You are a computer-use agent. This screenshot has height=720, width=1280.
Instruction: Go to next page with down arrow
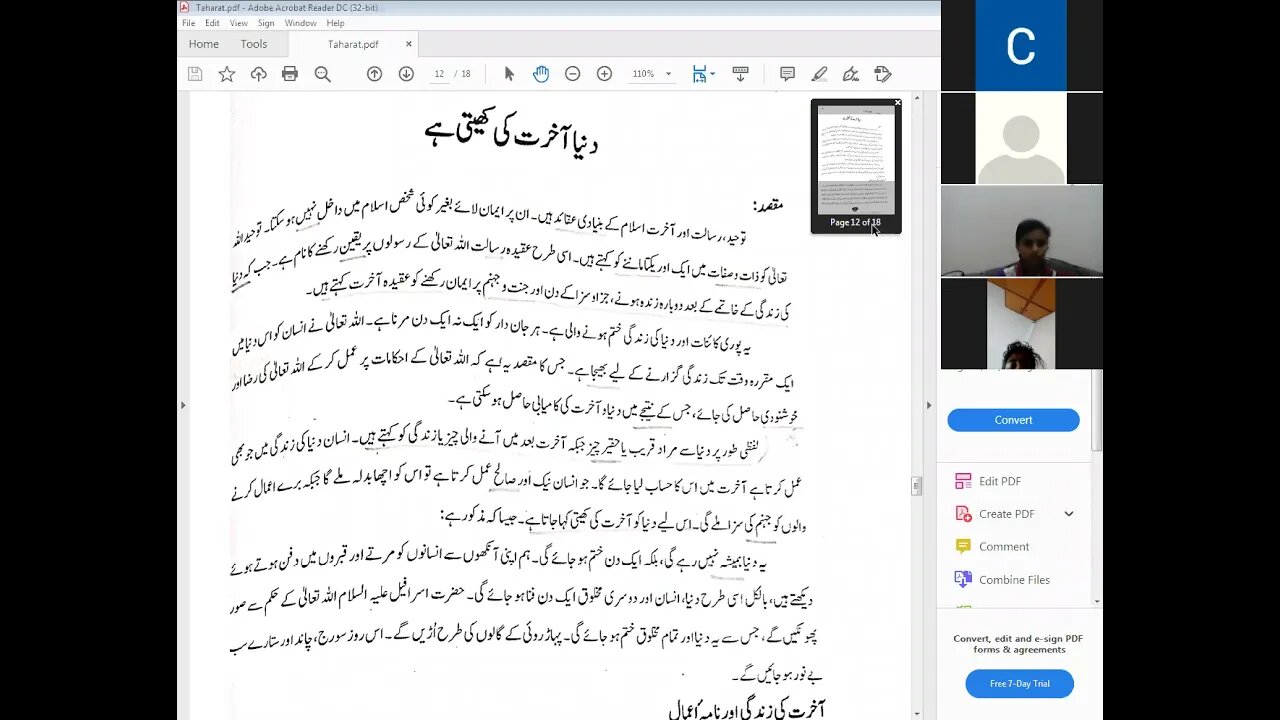pos(406,74)
